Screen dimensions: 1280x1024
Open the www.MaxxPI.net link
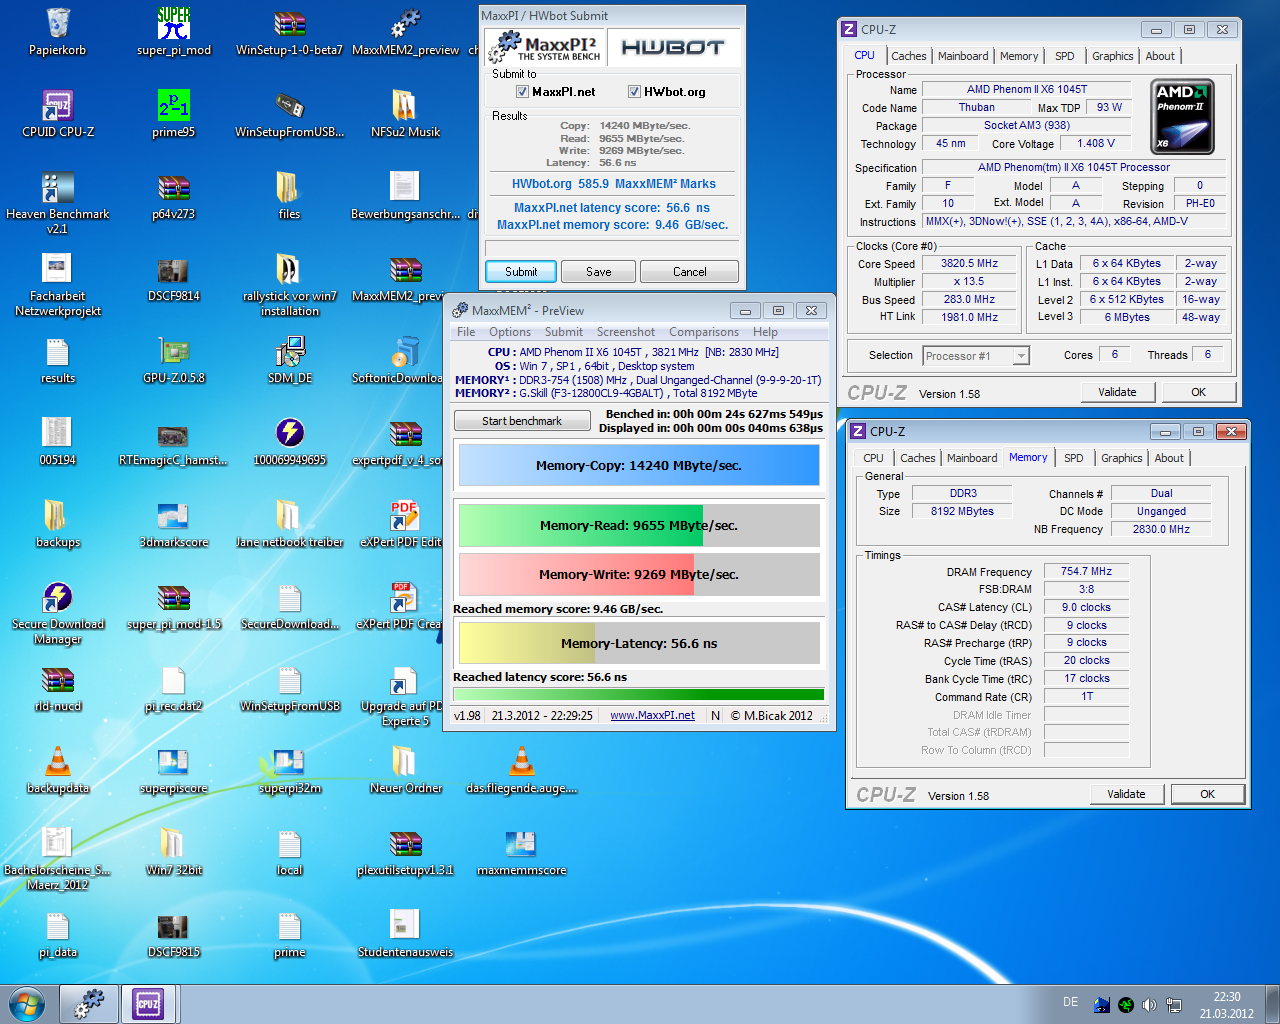coord(653,715)
